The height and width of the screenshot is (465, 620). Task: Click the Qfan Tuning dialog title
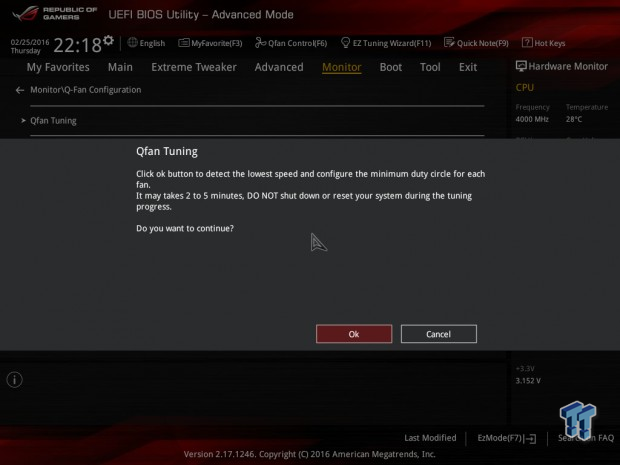pos(167,151)
